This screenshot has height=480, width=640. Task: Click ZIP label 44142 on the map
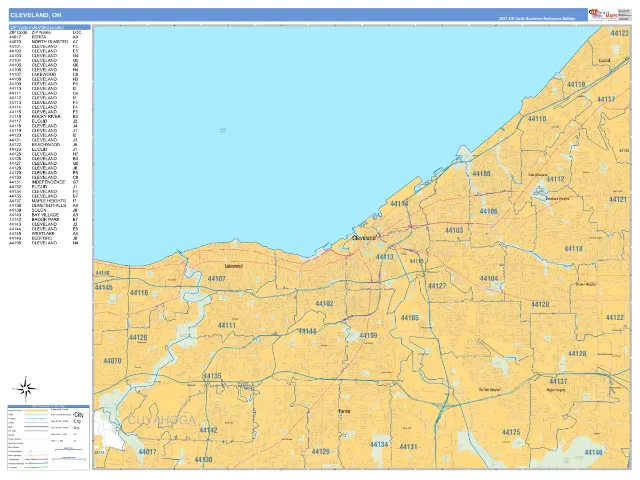(x=209, y=430)
